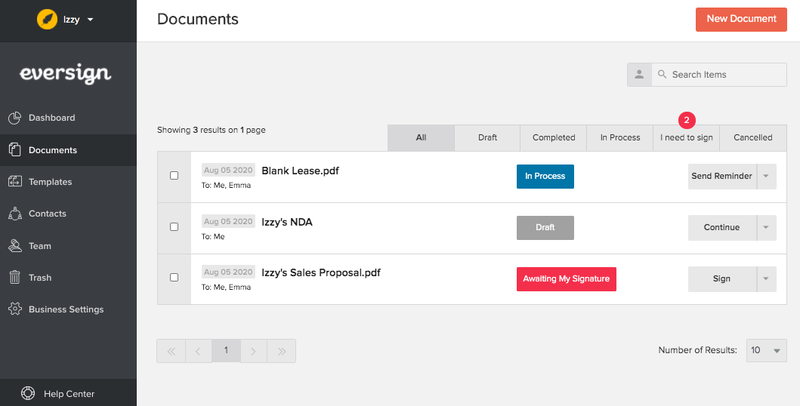The width and height of the screenshot is (800, 406).
Task: Click the Dashboard pie chart icon
Action: coord(15,118)
